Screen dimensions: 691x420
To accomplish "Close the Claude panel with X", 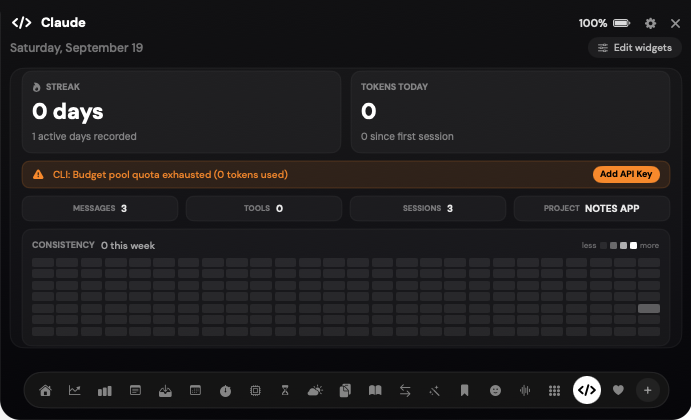I will pyautogui.click(x=675, y=23).
